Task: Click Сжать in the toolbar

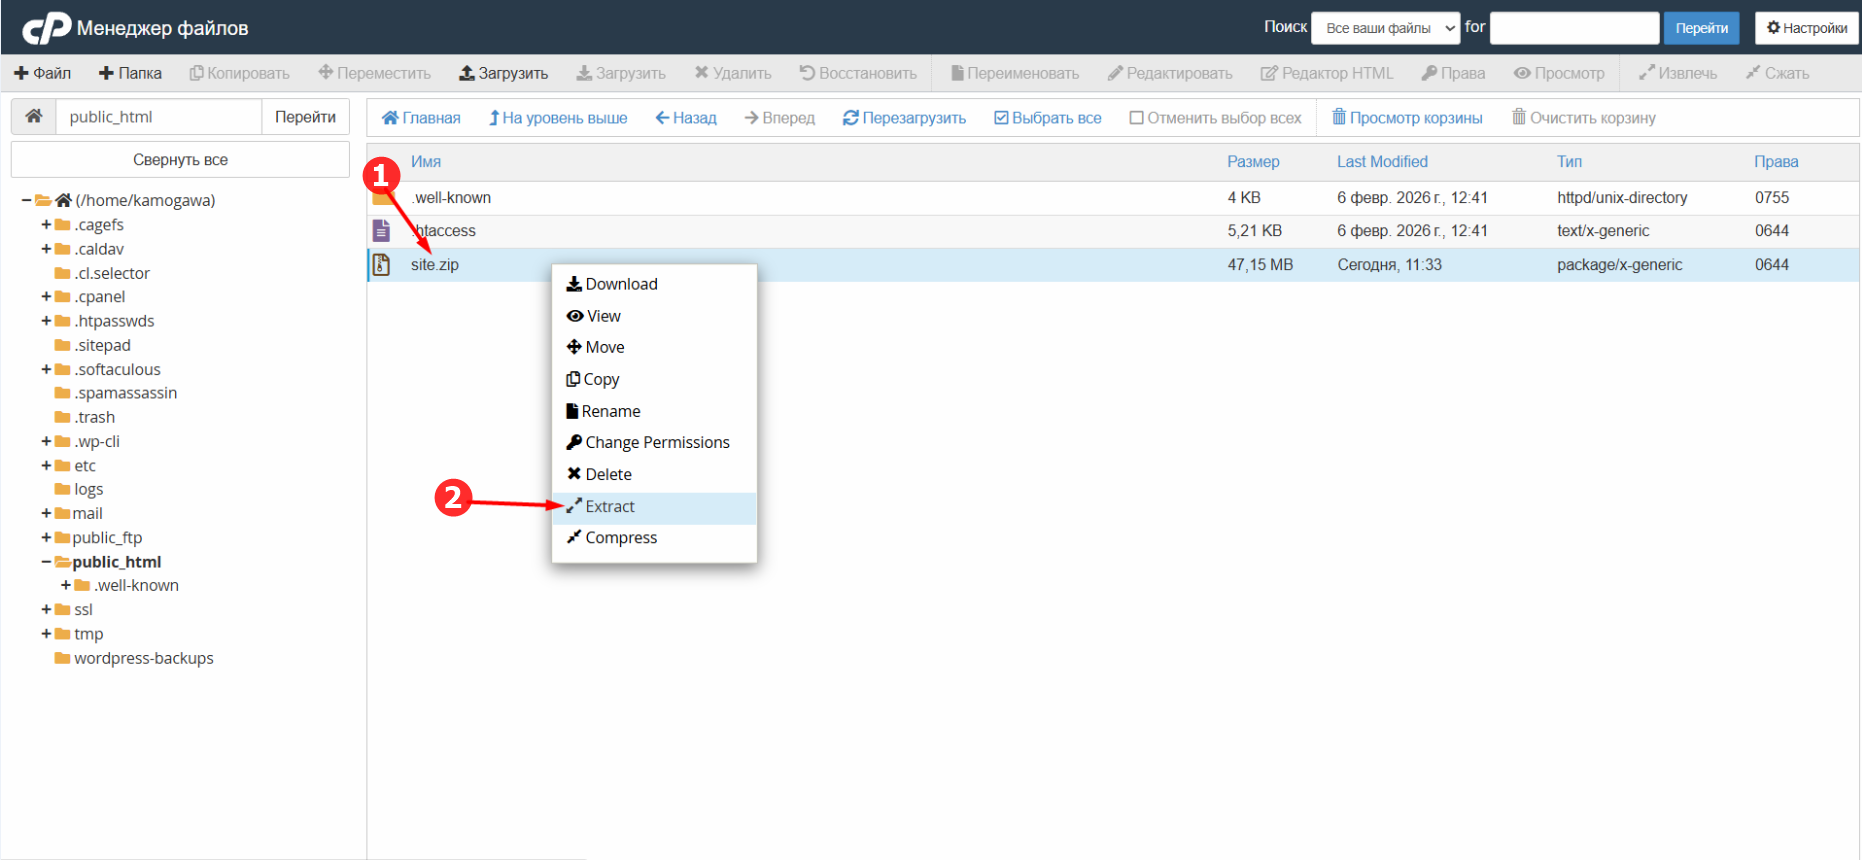Action: pyautogui.click(x=1777, y=73)
